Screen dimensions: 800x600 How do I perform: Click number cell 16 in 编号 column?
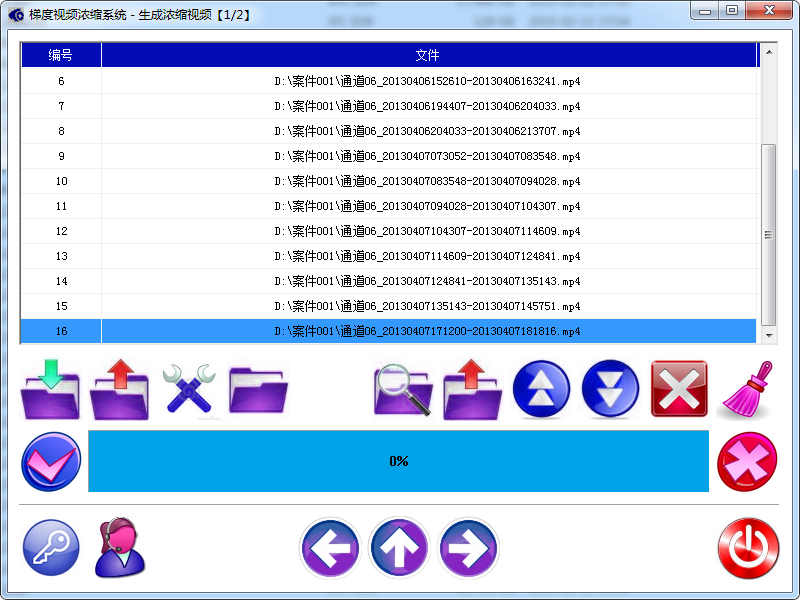(x=61, y=331)
